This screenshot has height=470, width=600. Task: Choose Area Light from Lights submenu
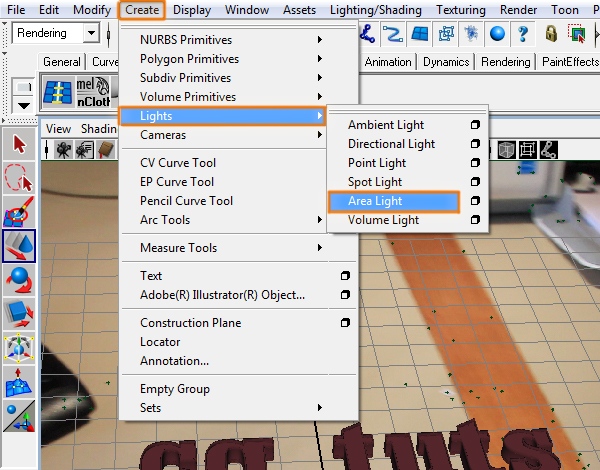coord(394,201)
